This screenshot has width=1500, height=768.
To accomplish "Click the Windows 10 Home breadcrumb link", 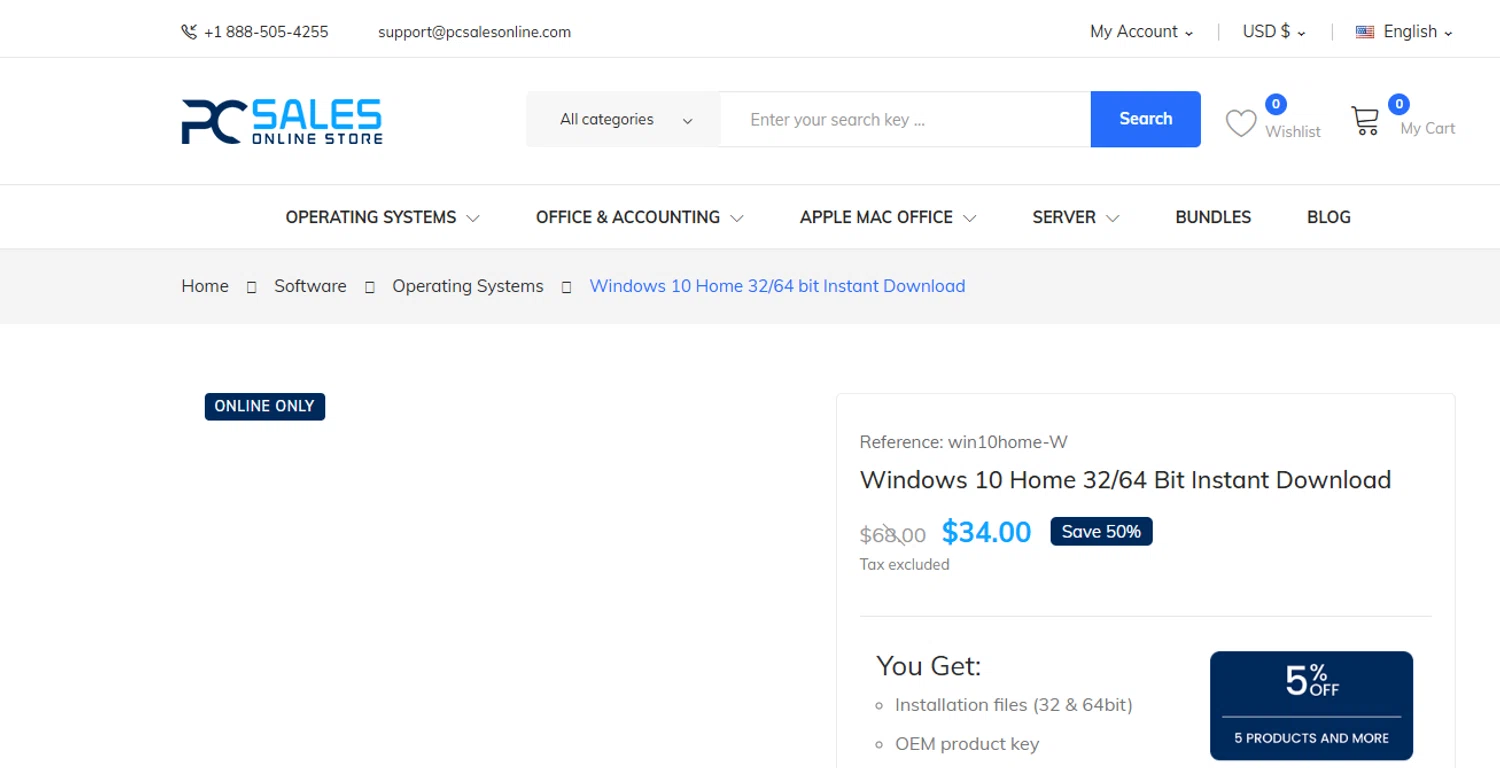I will click(x=777, y=286).
